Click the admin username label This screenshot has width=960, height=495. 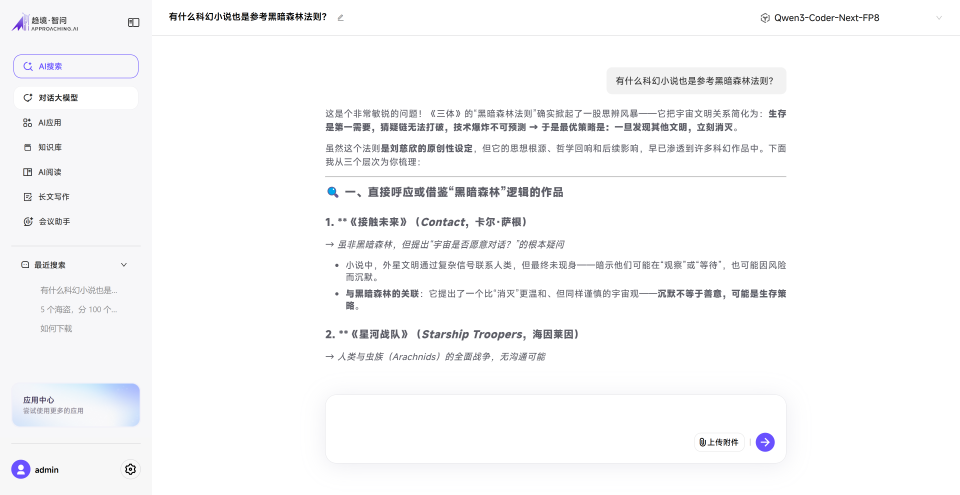(47, 470)
